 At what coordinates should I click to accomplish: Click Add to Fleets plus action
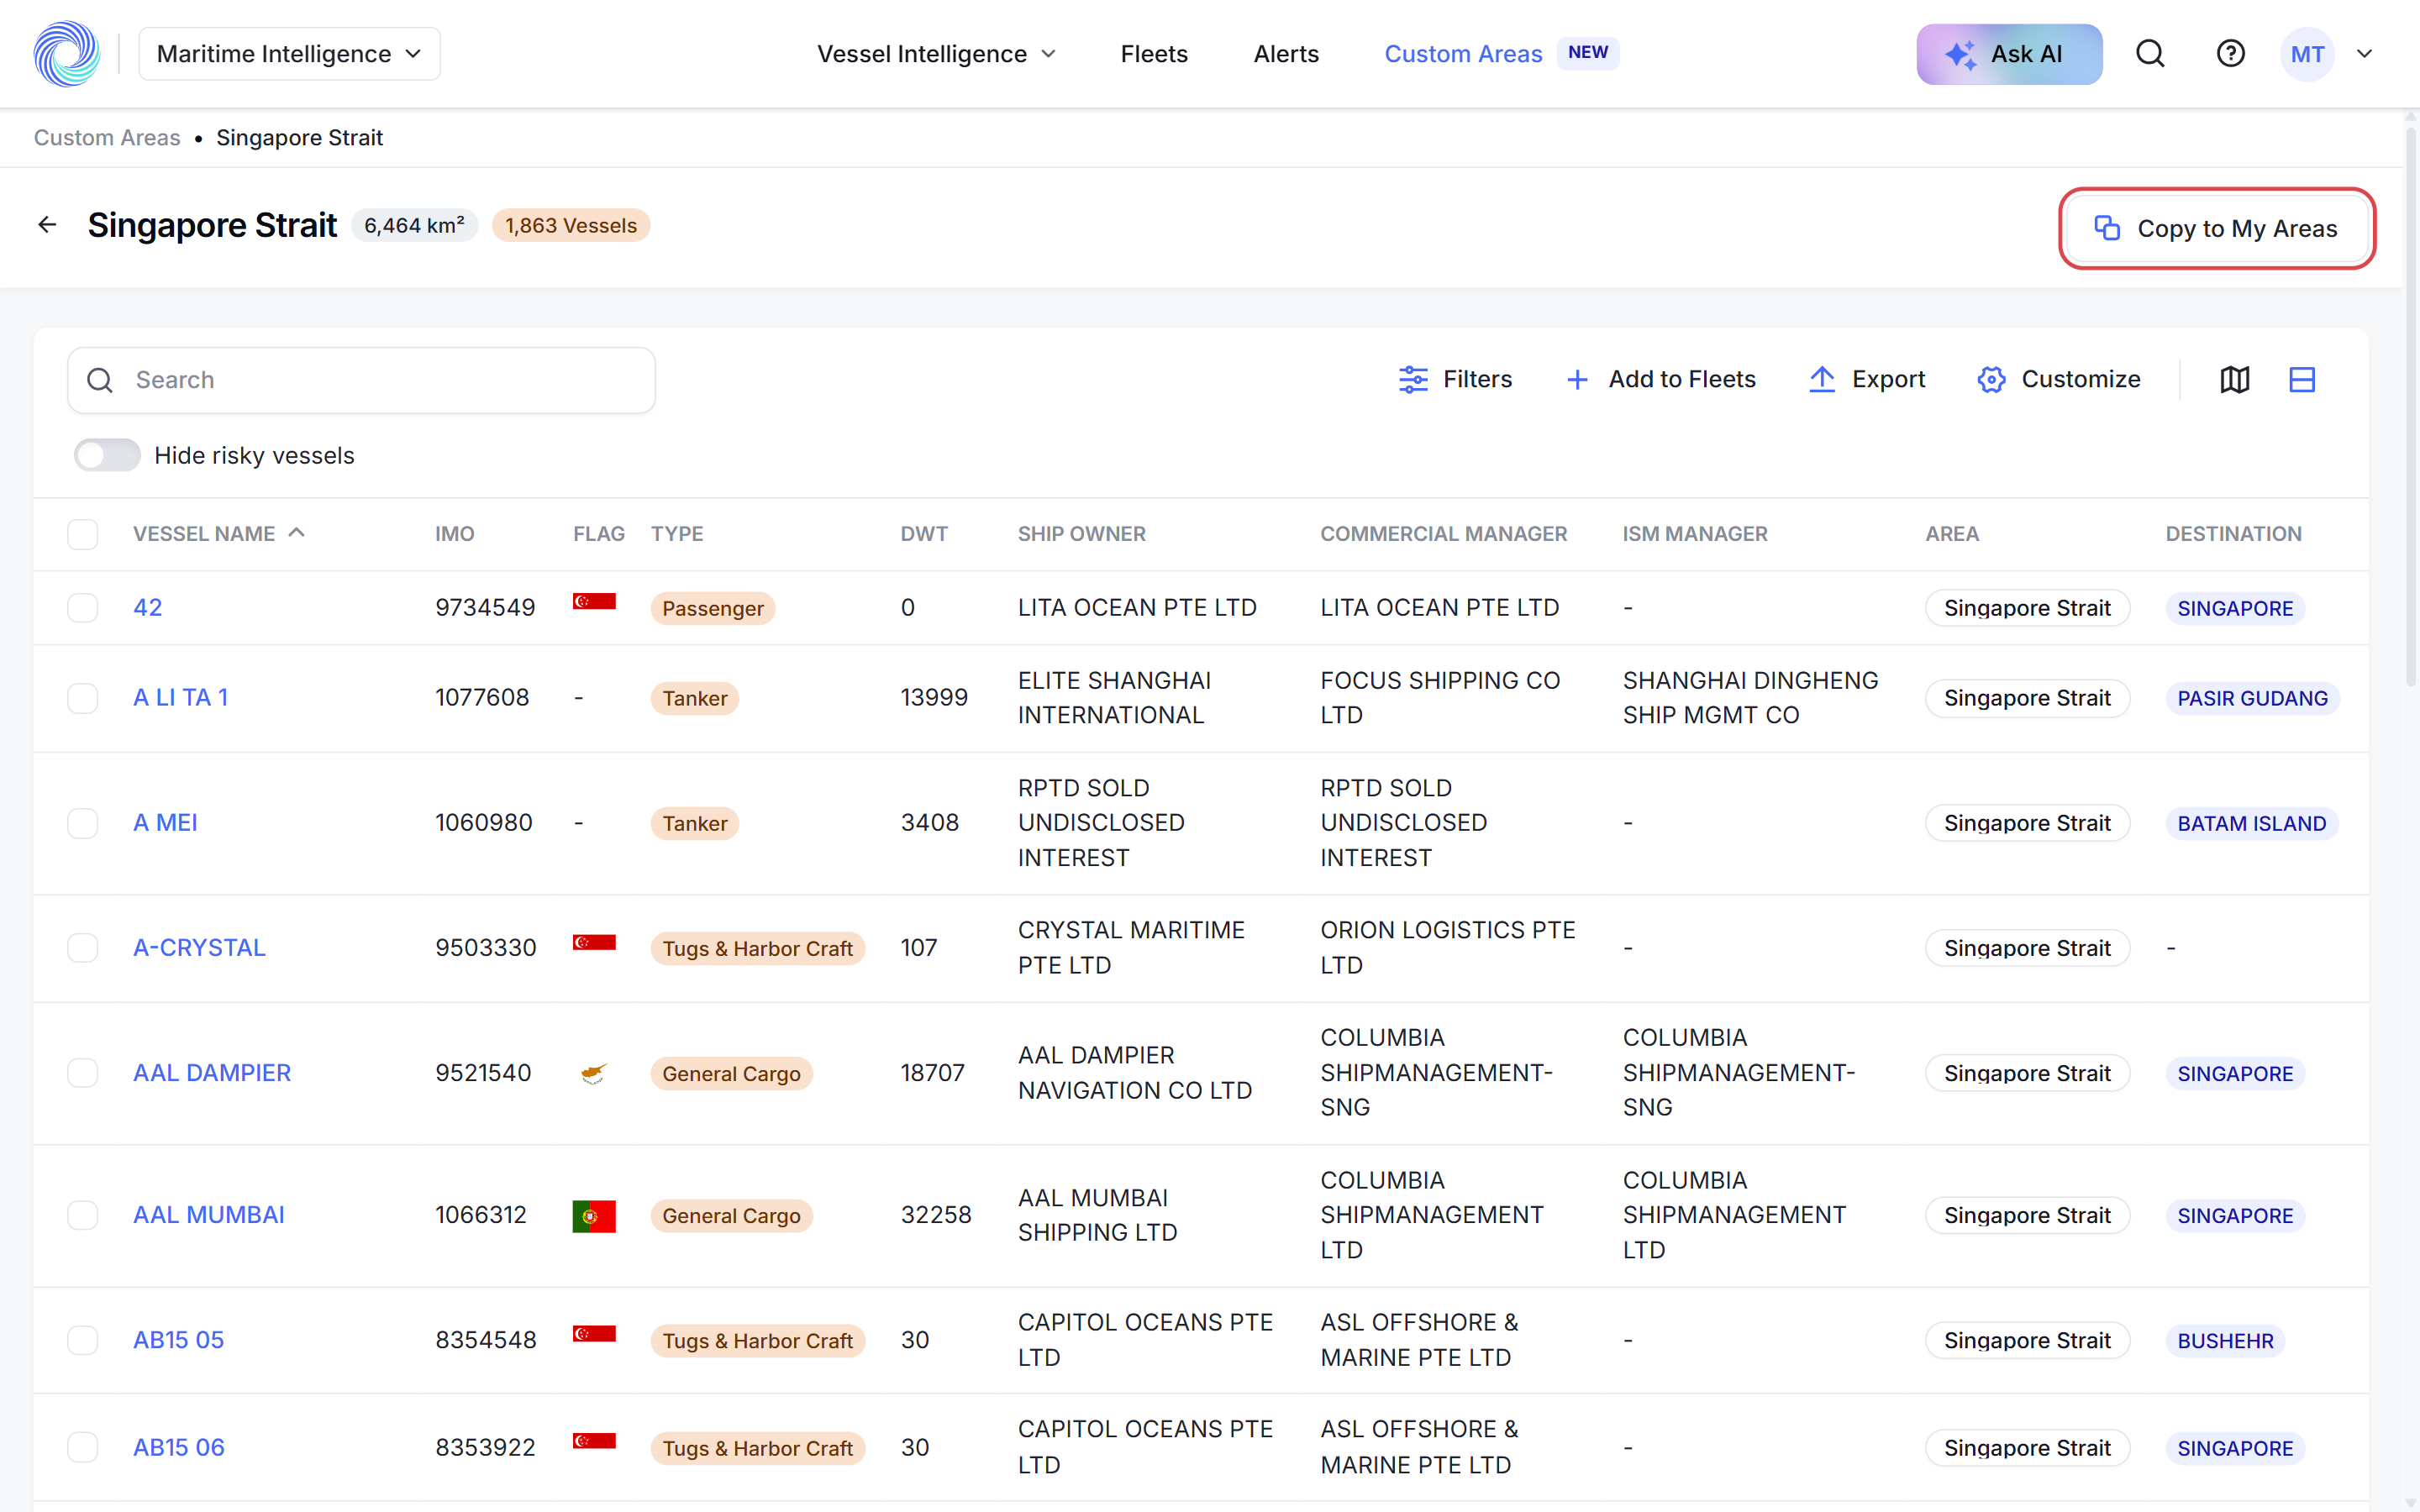tap(1661, 380)
